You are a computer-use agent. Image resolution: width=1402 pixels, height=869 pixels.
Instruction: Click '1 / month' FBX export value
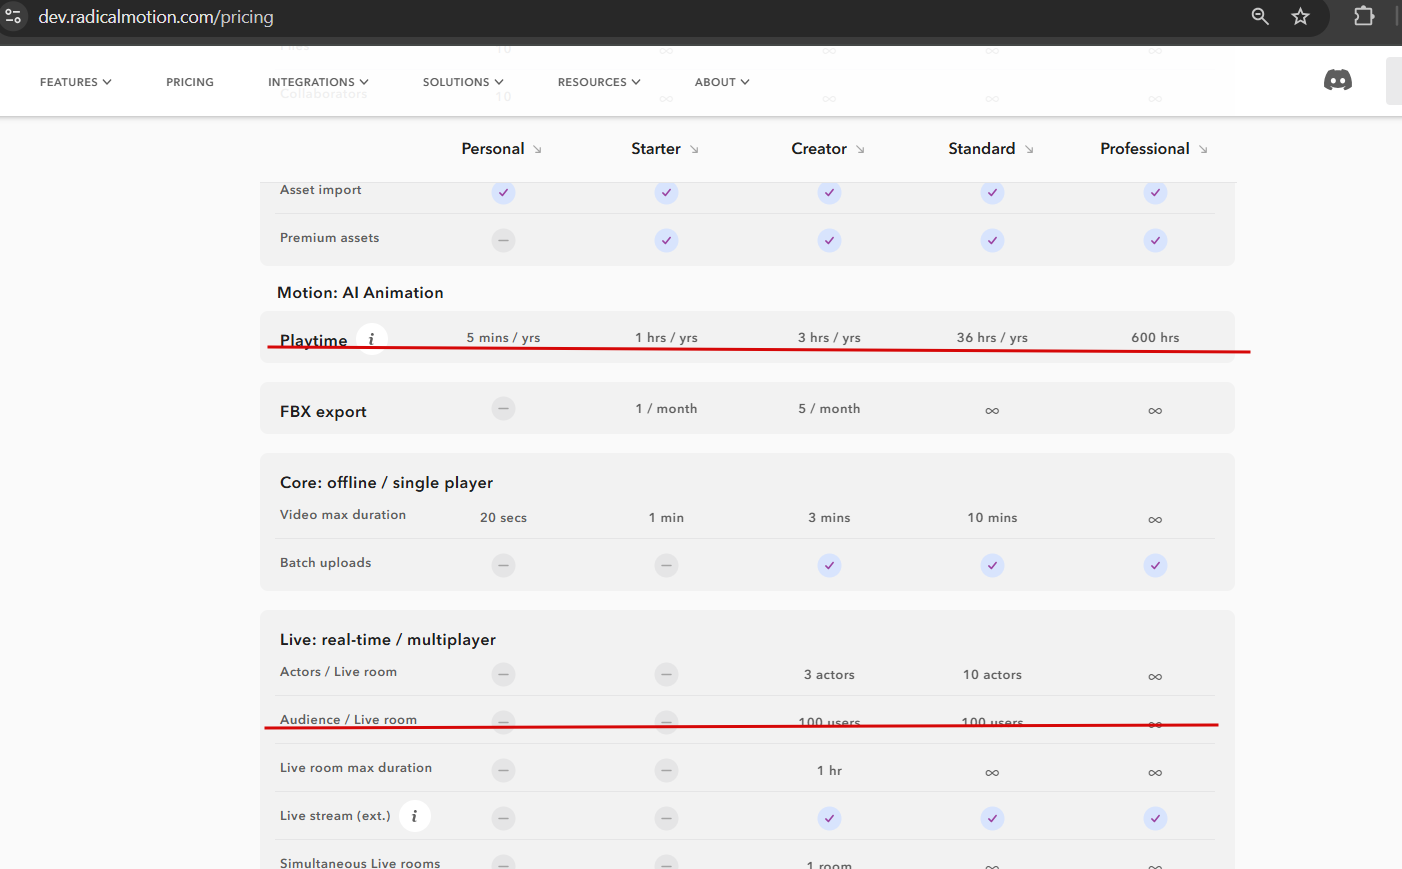(x=666, y=409)
